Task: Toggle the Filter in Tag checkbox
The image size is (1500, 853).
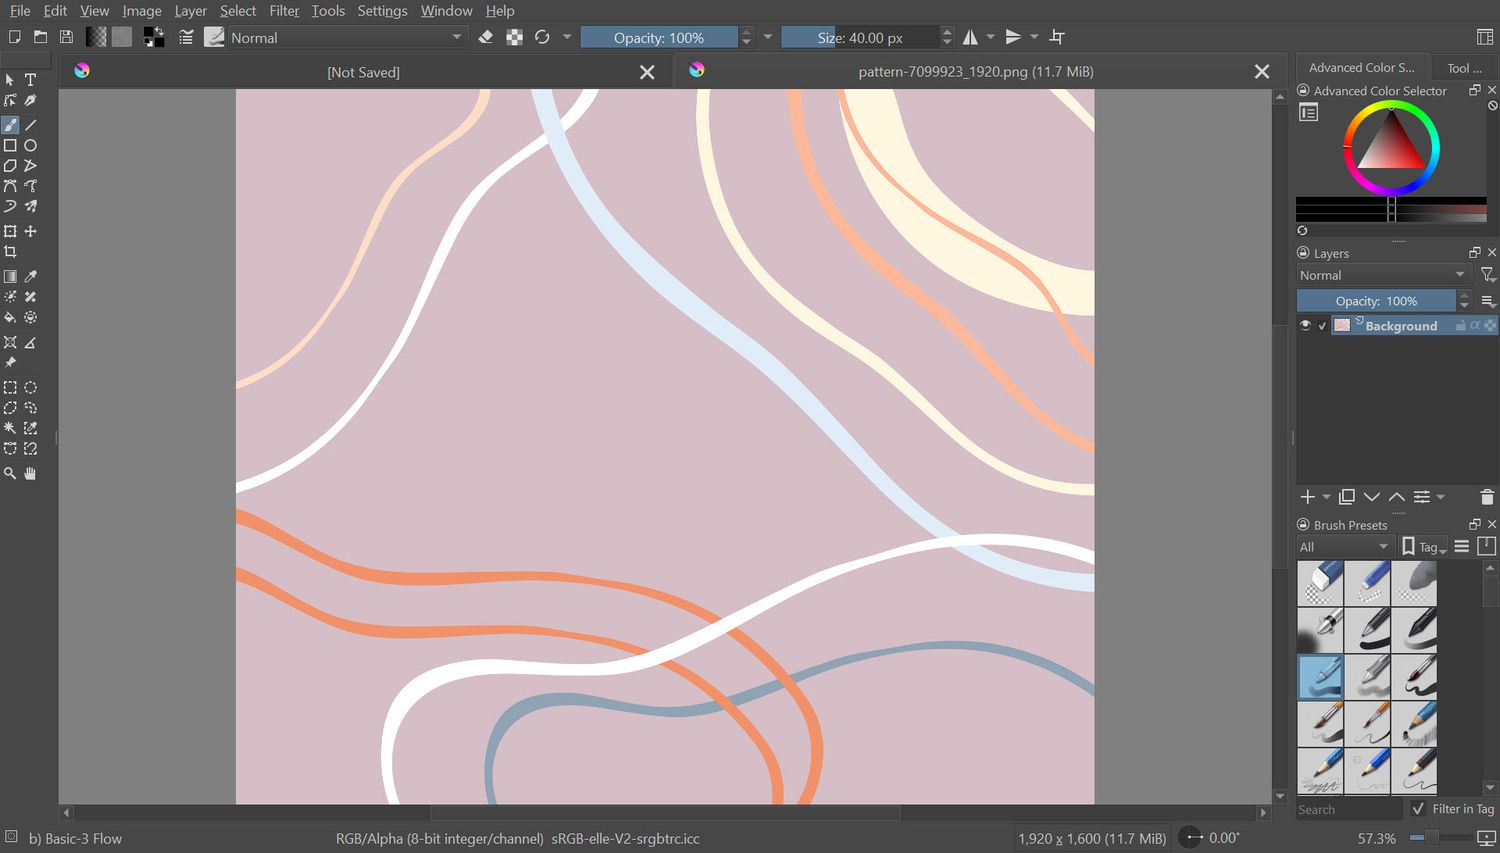Action: [1418, 808]
